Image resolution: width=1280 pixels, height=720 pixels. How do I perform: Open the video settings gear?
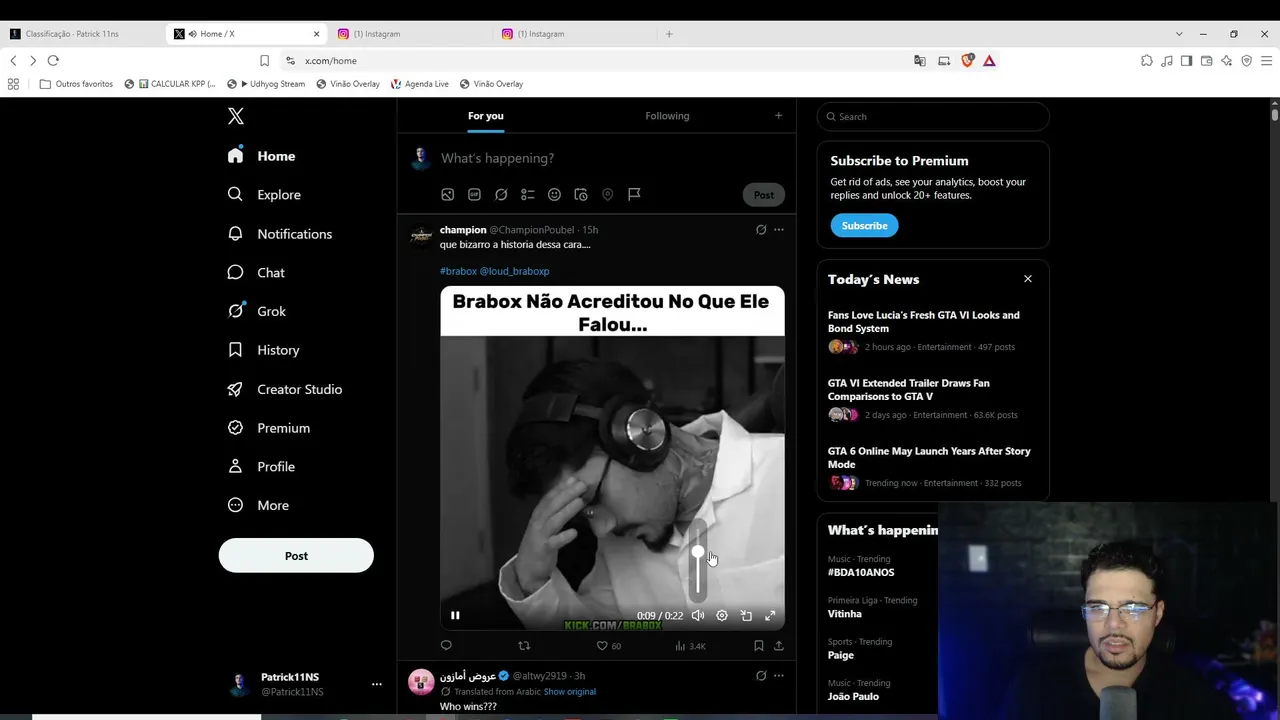point(722,616)
